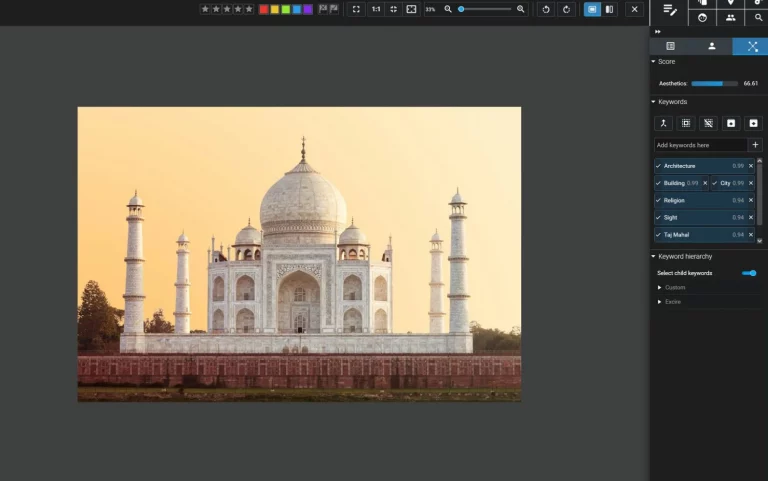This screenshot has width=768, height=481.
Task: Click the plus button to add keyword
Action: click(755, 145)
